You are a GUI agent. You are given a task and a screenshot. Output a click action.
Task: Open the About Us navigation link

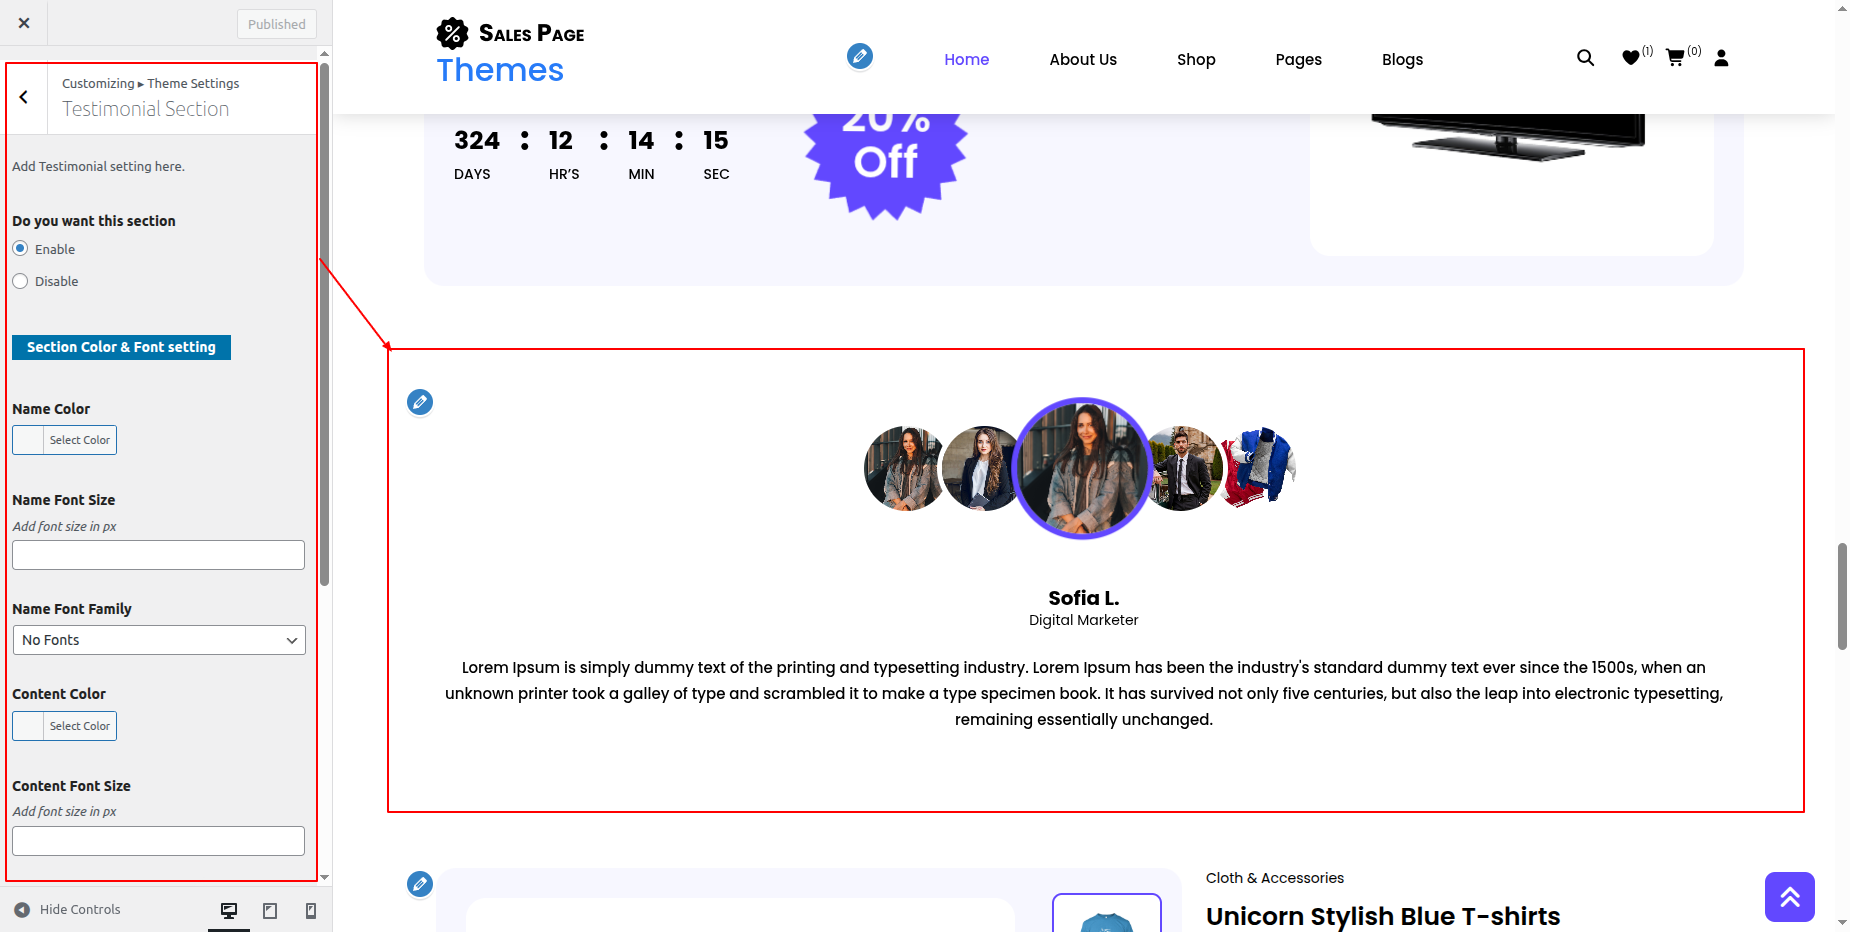pyautogui.click(x=1083, y=59)
